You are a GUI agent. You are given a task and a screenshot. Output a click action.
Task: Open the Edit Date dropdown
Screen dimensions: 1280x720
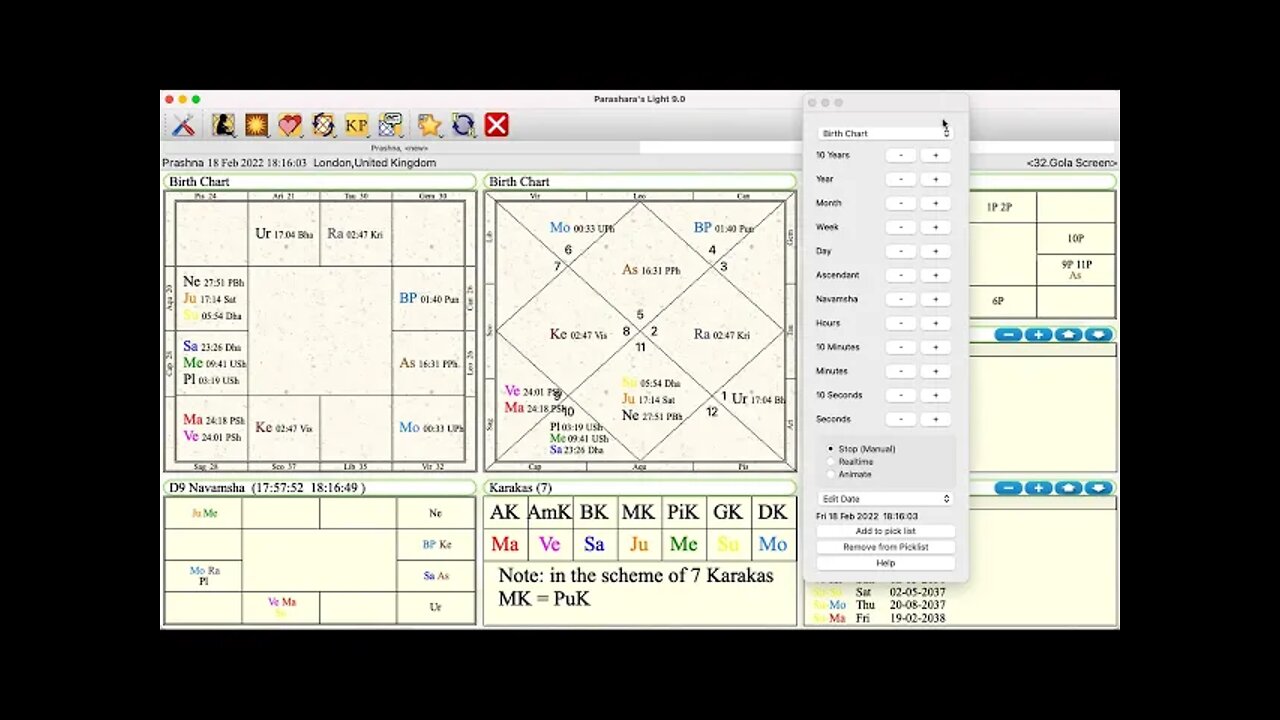[885, 498]
